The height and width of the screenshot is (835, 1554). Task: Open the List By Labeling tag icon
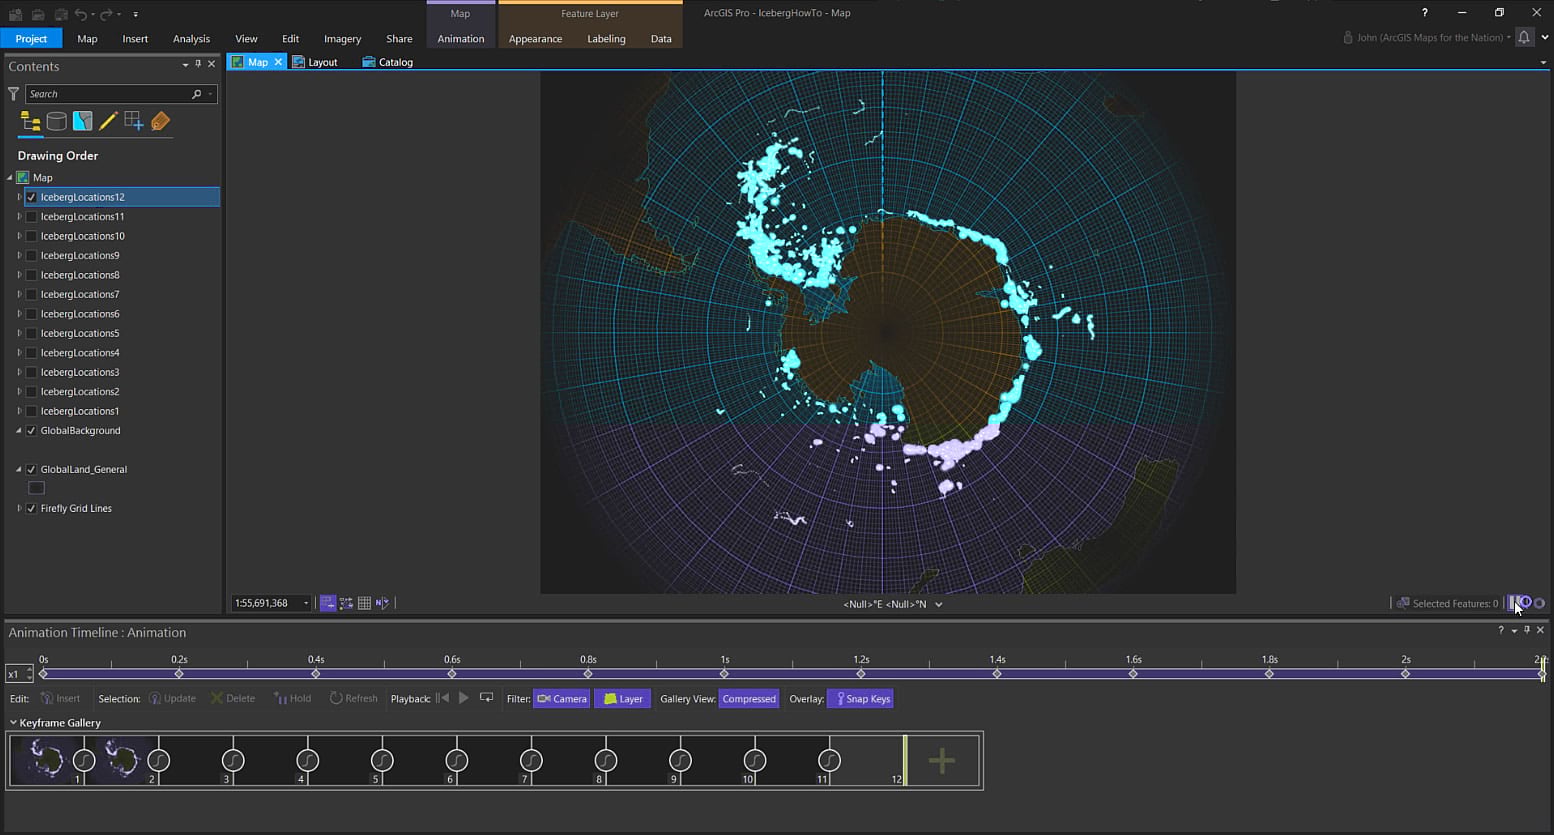click(x=160, y=122)
